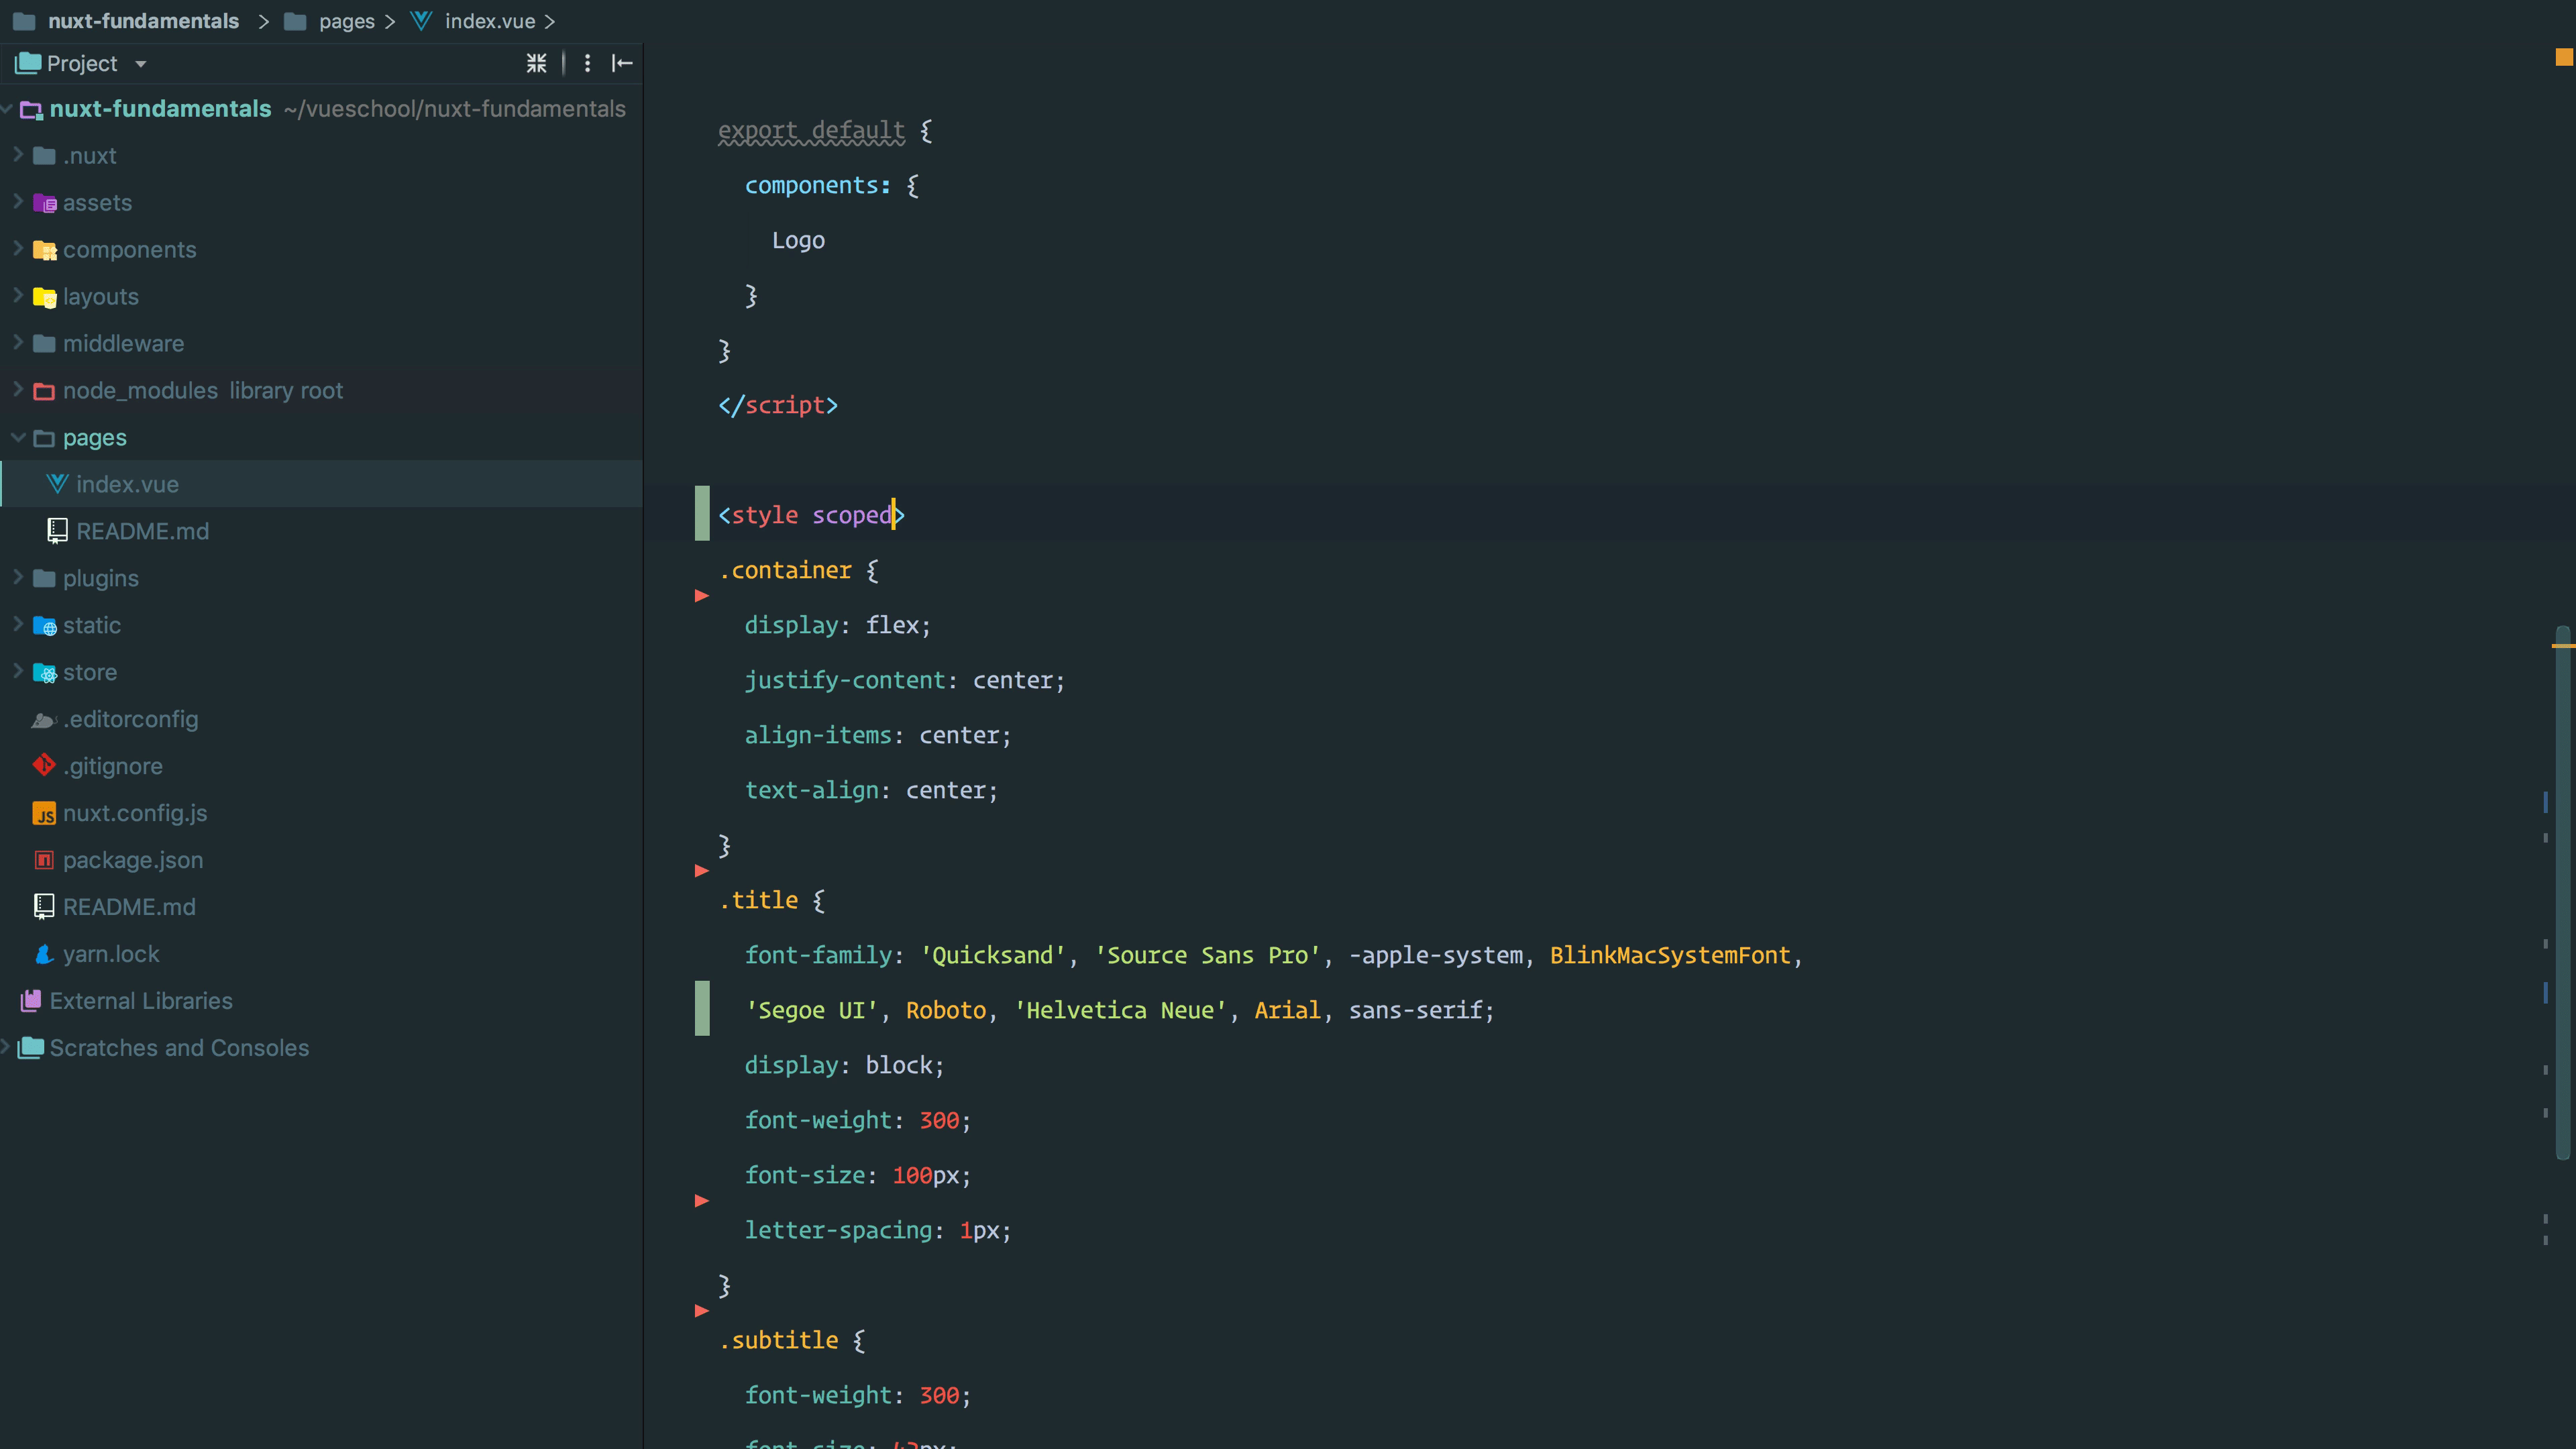The image size is (2576, 1449).
Task: Expand the .nuxt folder
Action: click(17, 155)
